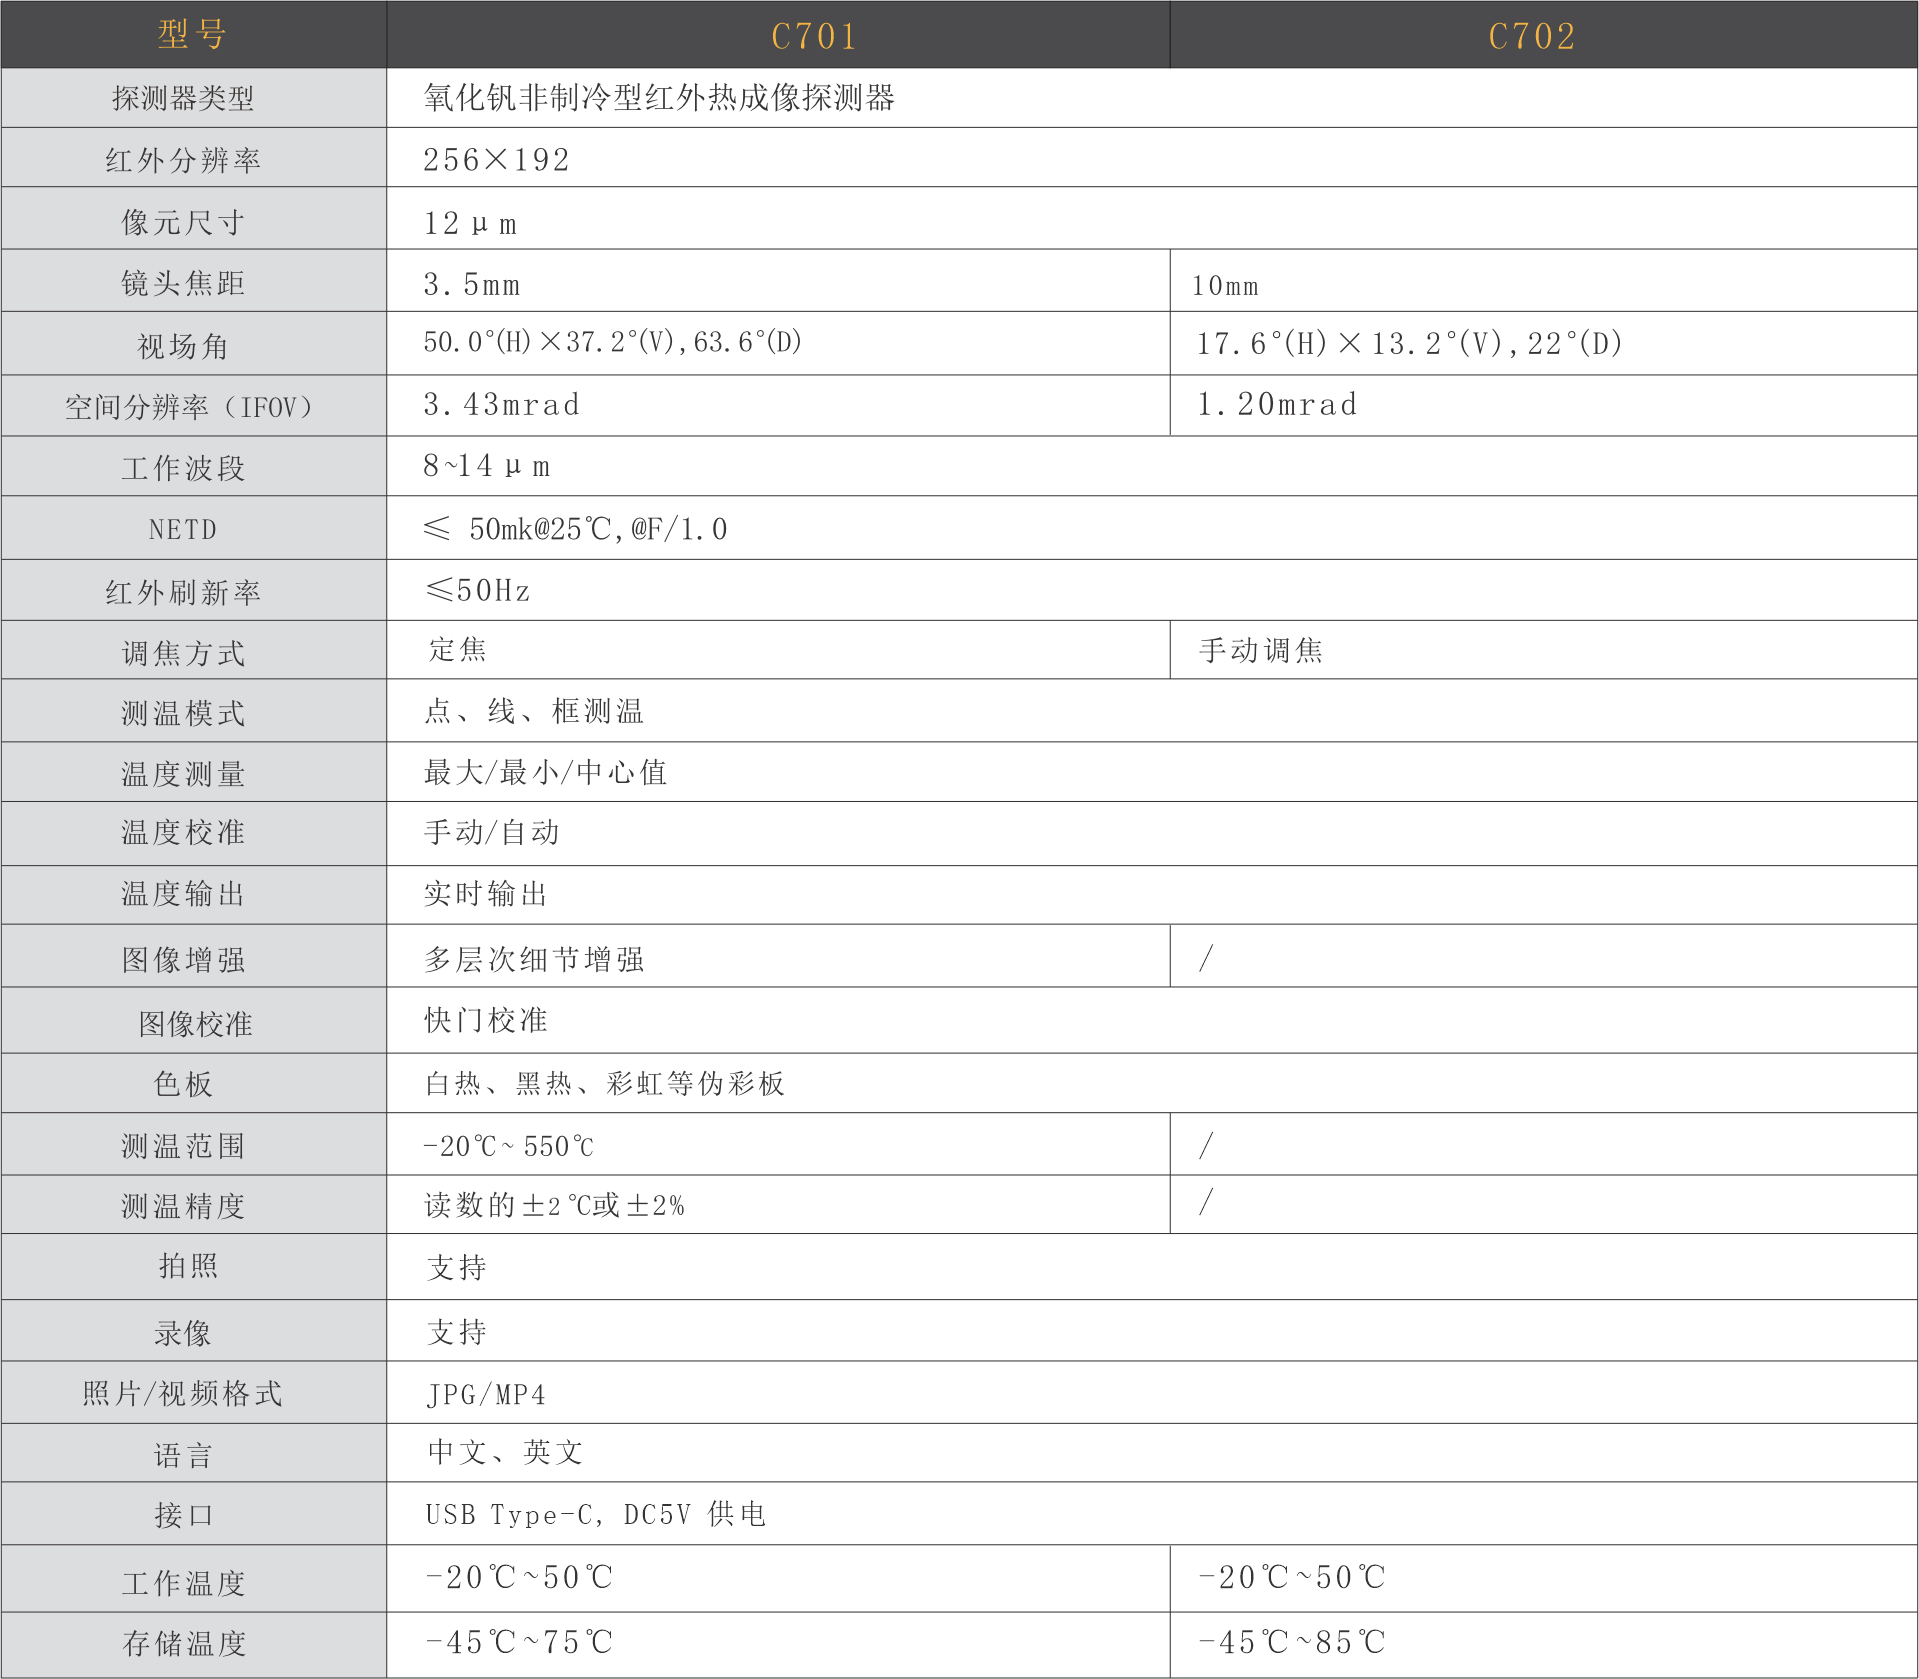Click the USB Type-C, DC5V 供电 value
The width and height of the screenshot is (1919, 1679).
click(596, 1514)
